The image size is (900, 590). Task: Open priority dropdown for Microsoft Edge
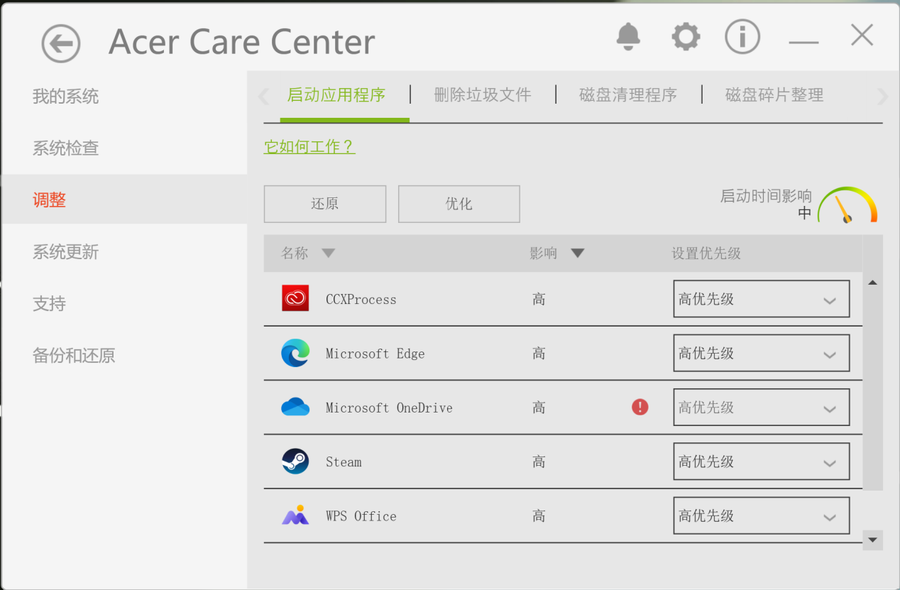point(761,353)
